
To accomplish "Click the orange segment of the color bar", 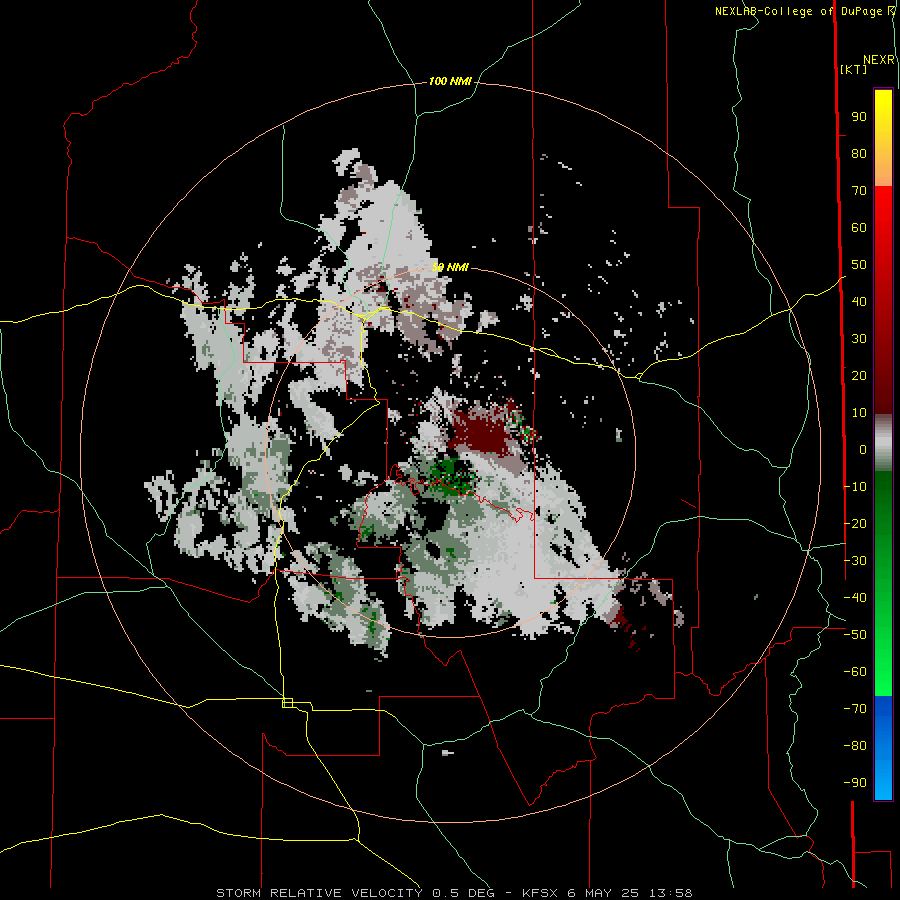I will (x=883, y=172).
